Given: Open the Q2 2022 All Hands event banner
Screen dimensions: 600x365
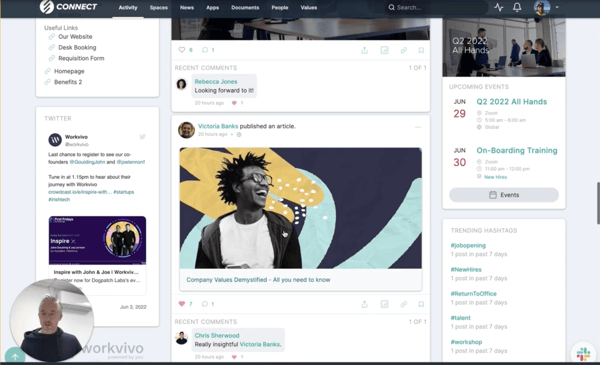Looking at the screenshot, I should click(x=504, y=47).
